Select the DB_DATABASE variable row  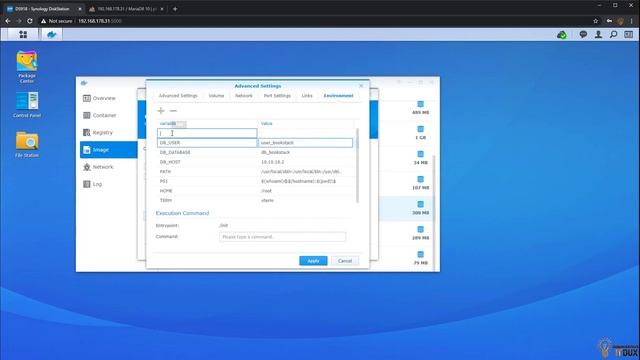(207, 152)
